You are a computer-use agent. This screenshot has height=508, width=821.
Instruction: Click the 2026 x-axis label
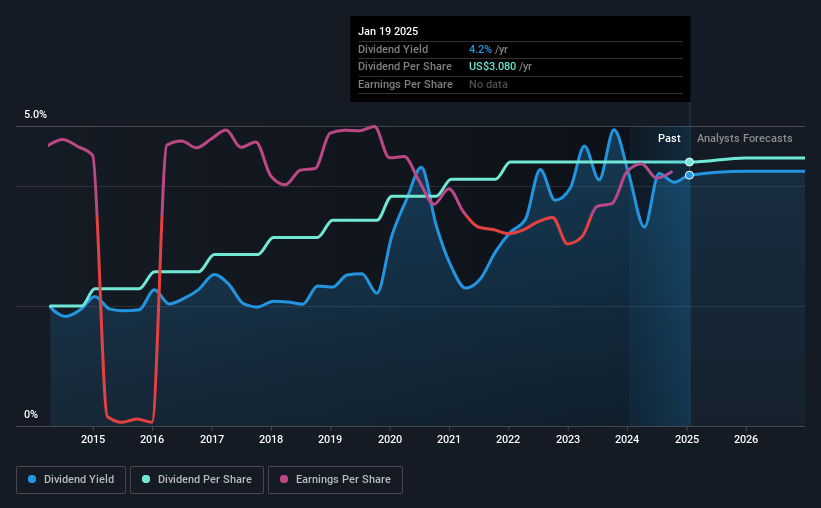[746, 439]
